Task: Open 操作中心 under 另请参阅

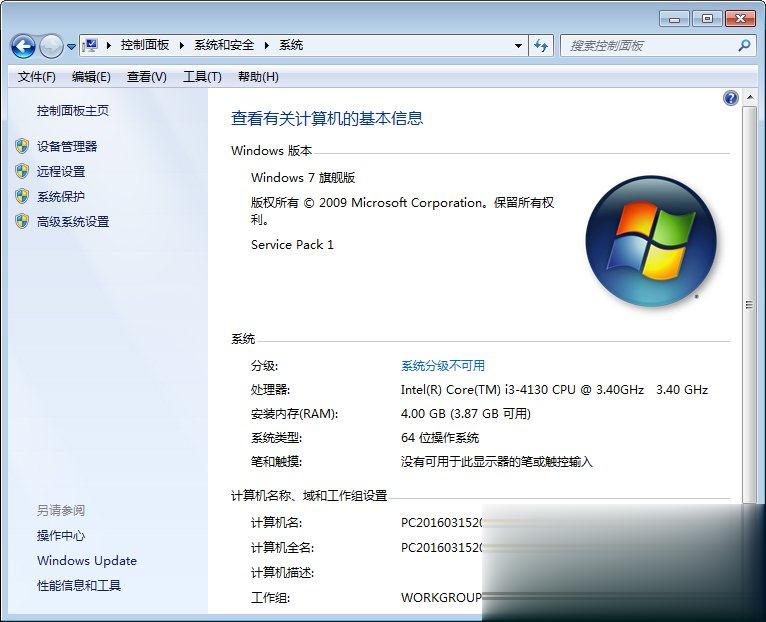Action: pyautogui.click(x=61, y=536)
